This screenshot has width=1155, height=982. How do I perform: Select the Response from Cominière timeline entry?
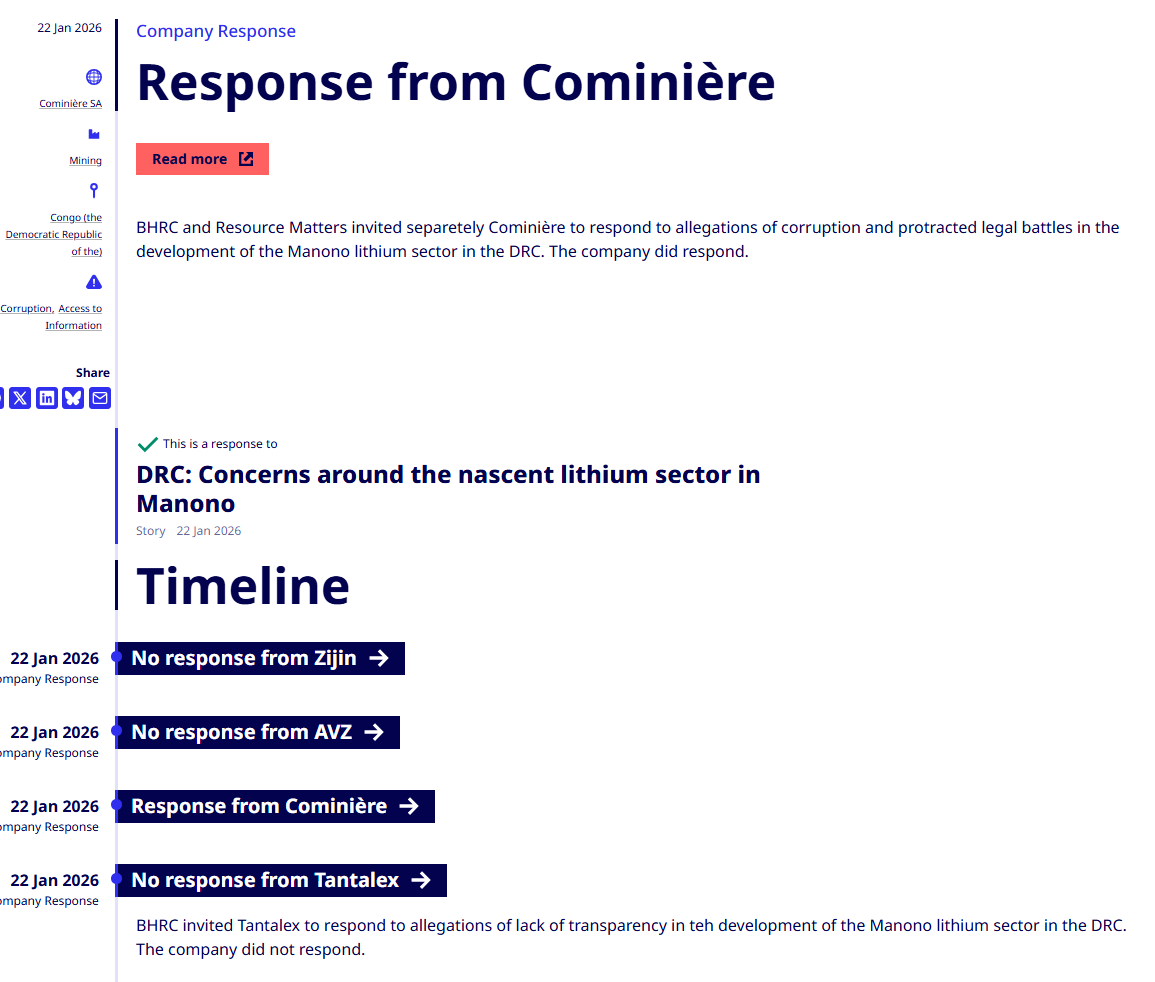click(275, 806)
